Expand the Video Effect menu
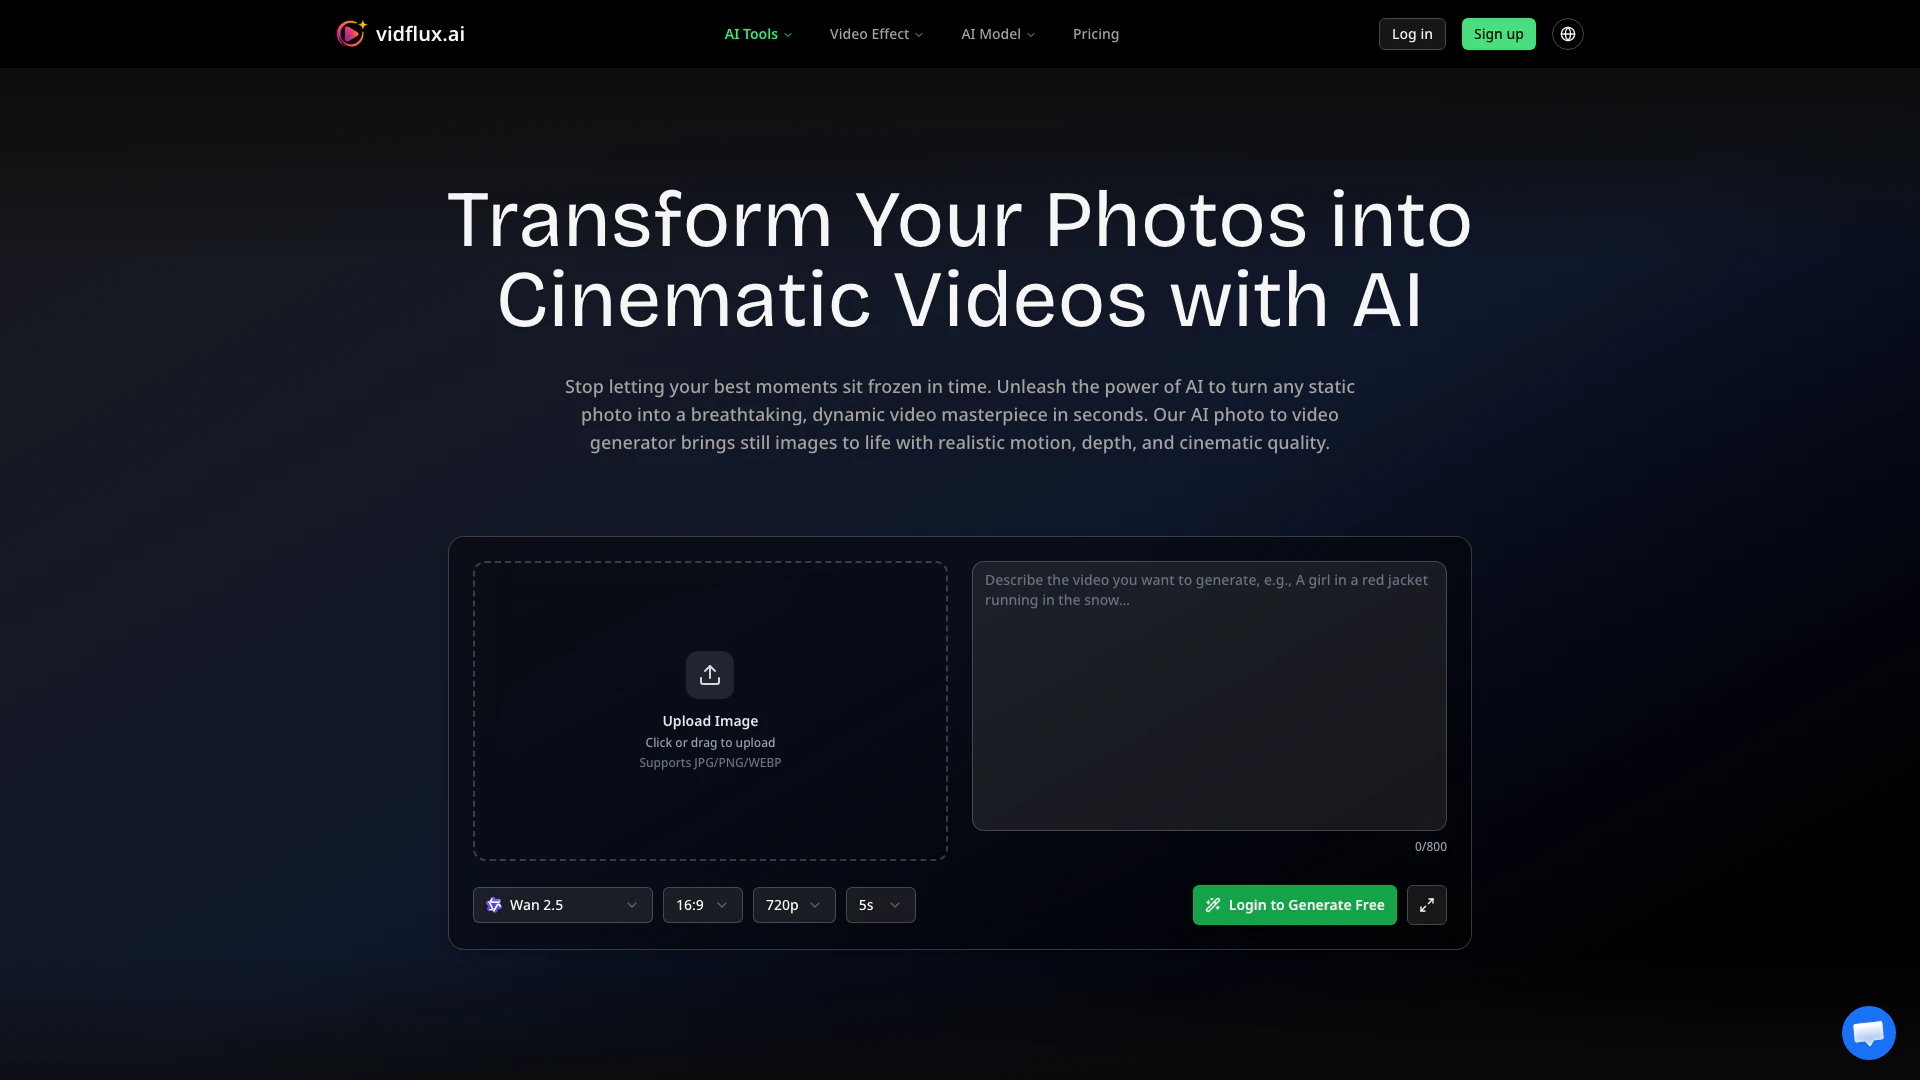 coord(876,34)
